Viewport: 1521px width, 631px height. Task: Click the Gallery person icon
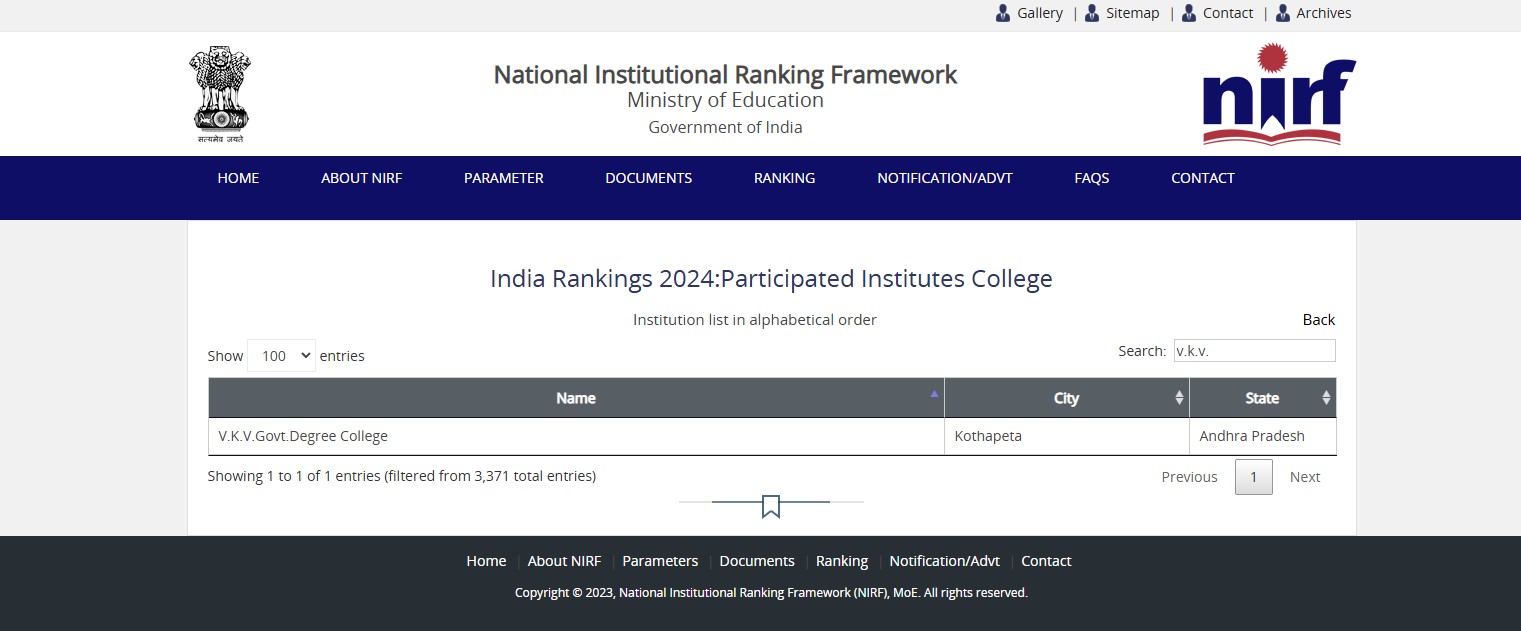[x=1003, y=13]
